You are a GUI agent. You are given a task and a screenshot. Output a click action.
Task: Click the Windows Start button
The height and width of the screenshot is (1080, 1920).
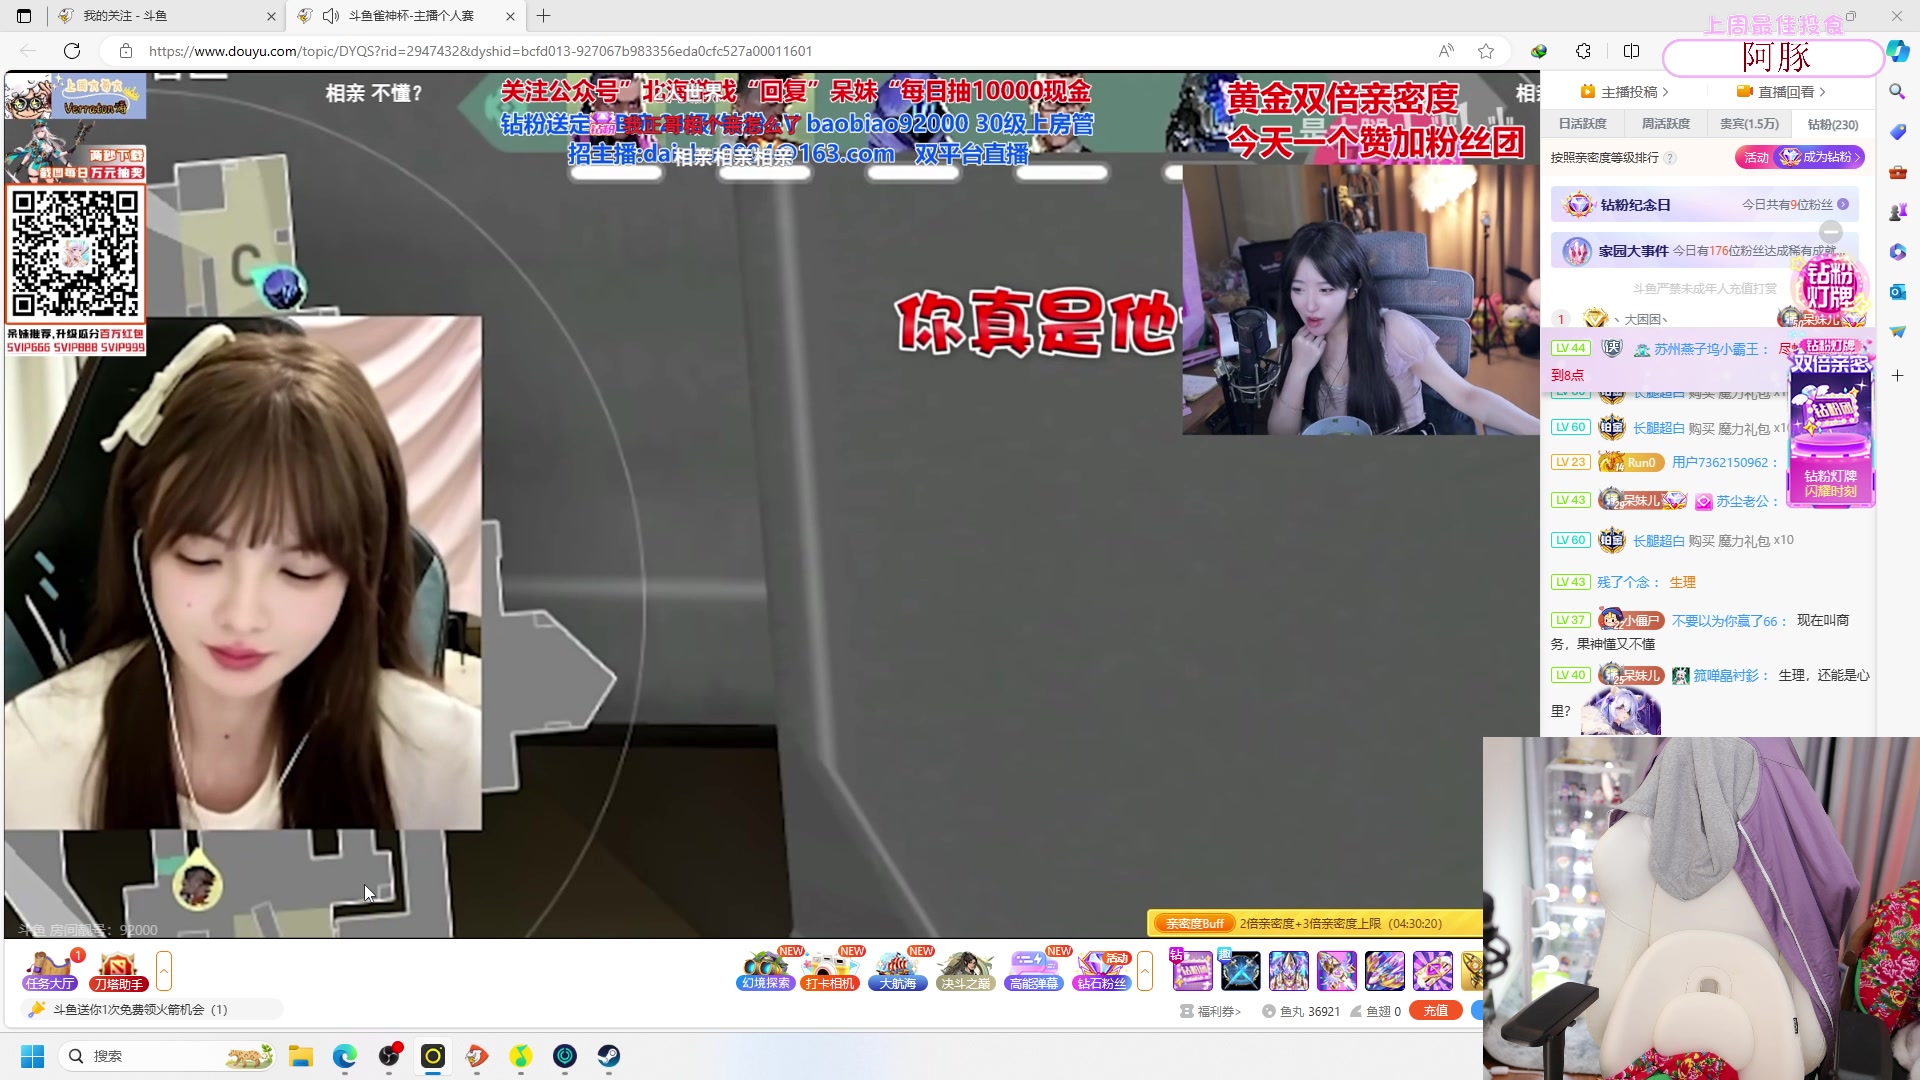point(33,1056)
